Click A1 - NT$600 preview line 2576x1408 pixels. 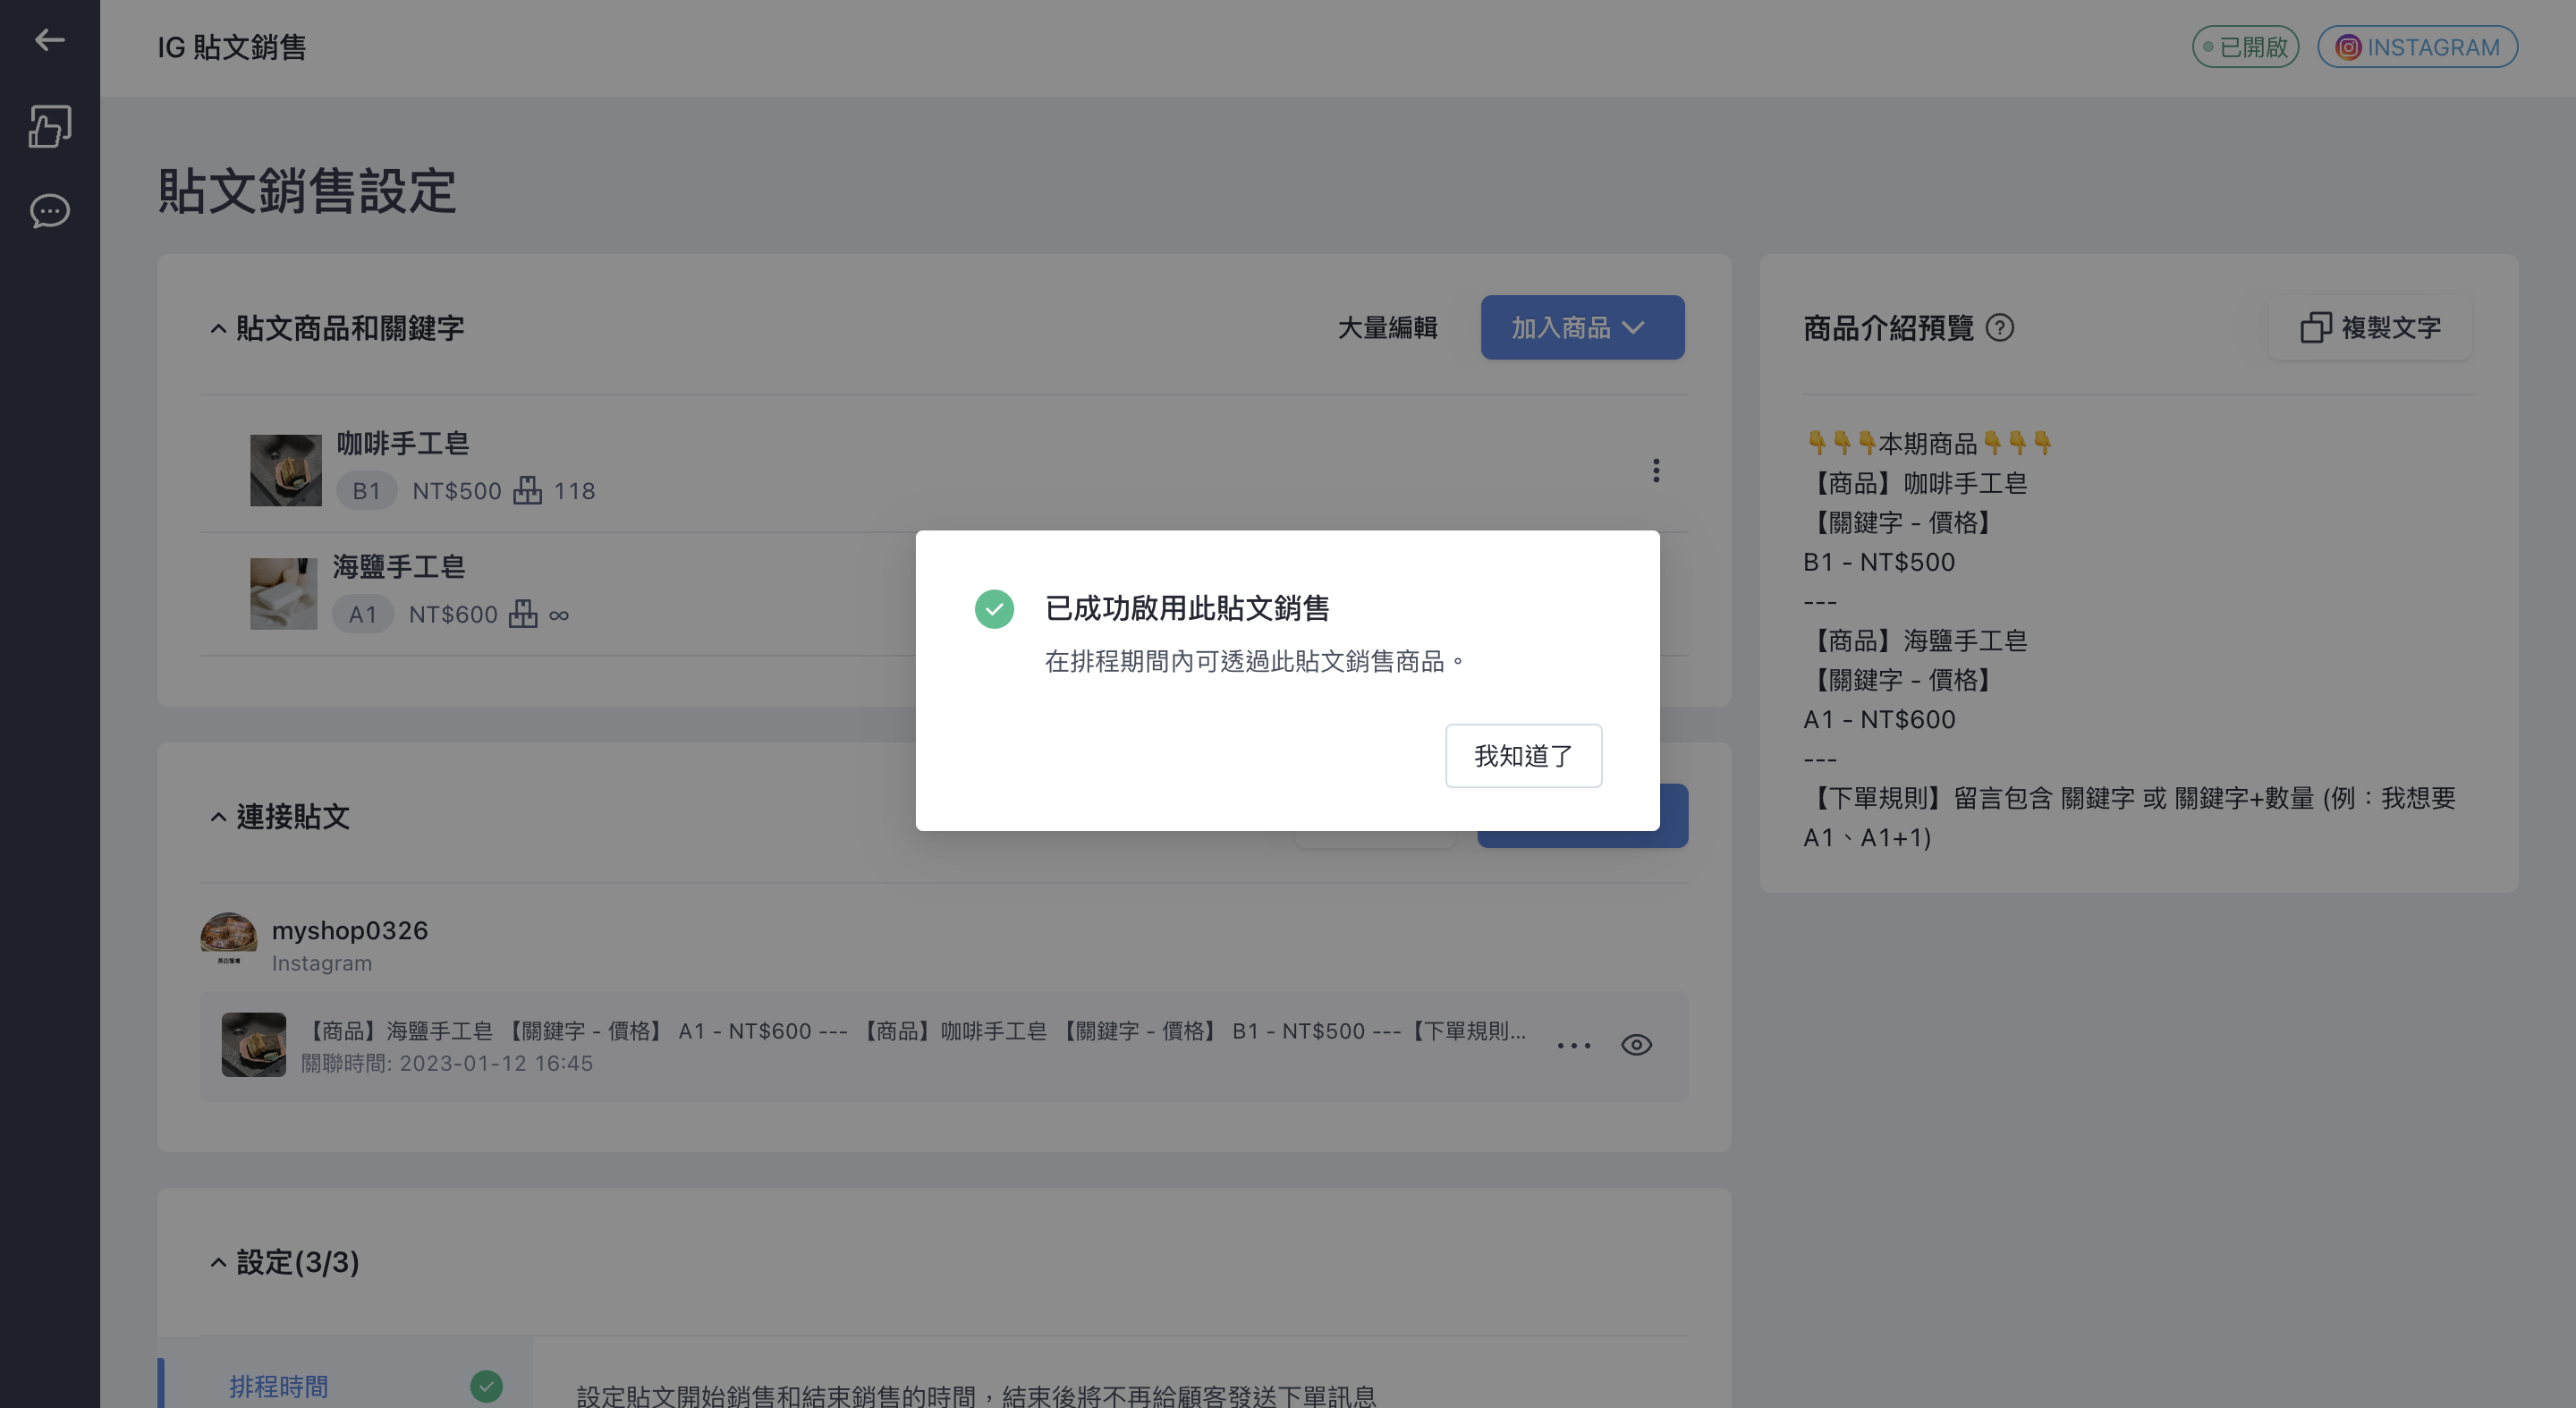1879,720
